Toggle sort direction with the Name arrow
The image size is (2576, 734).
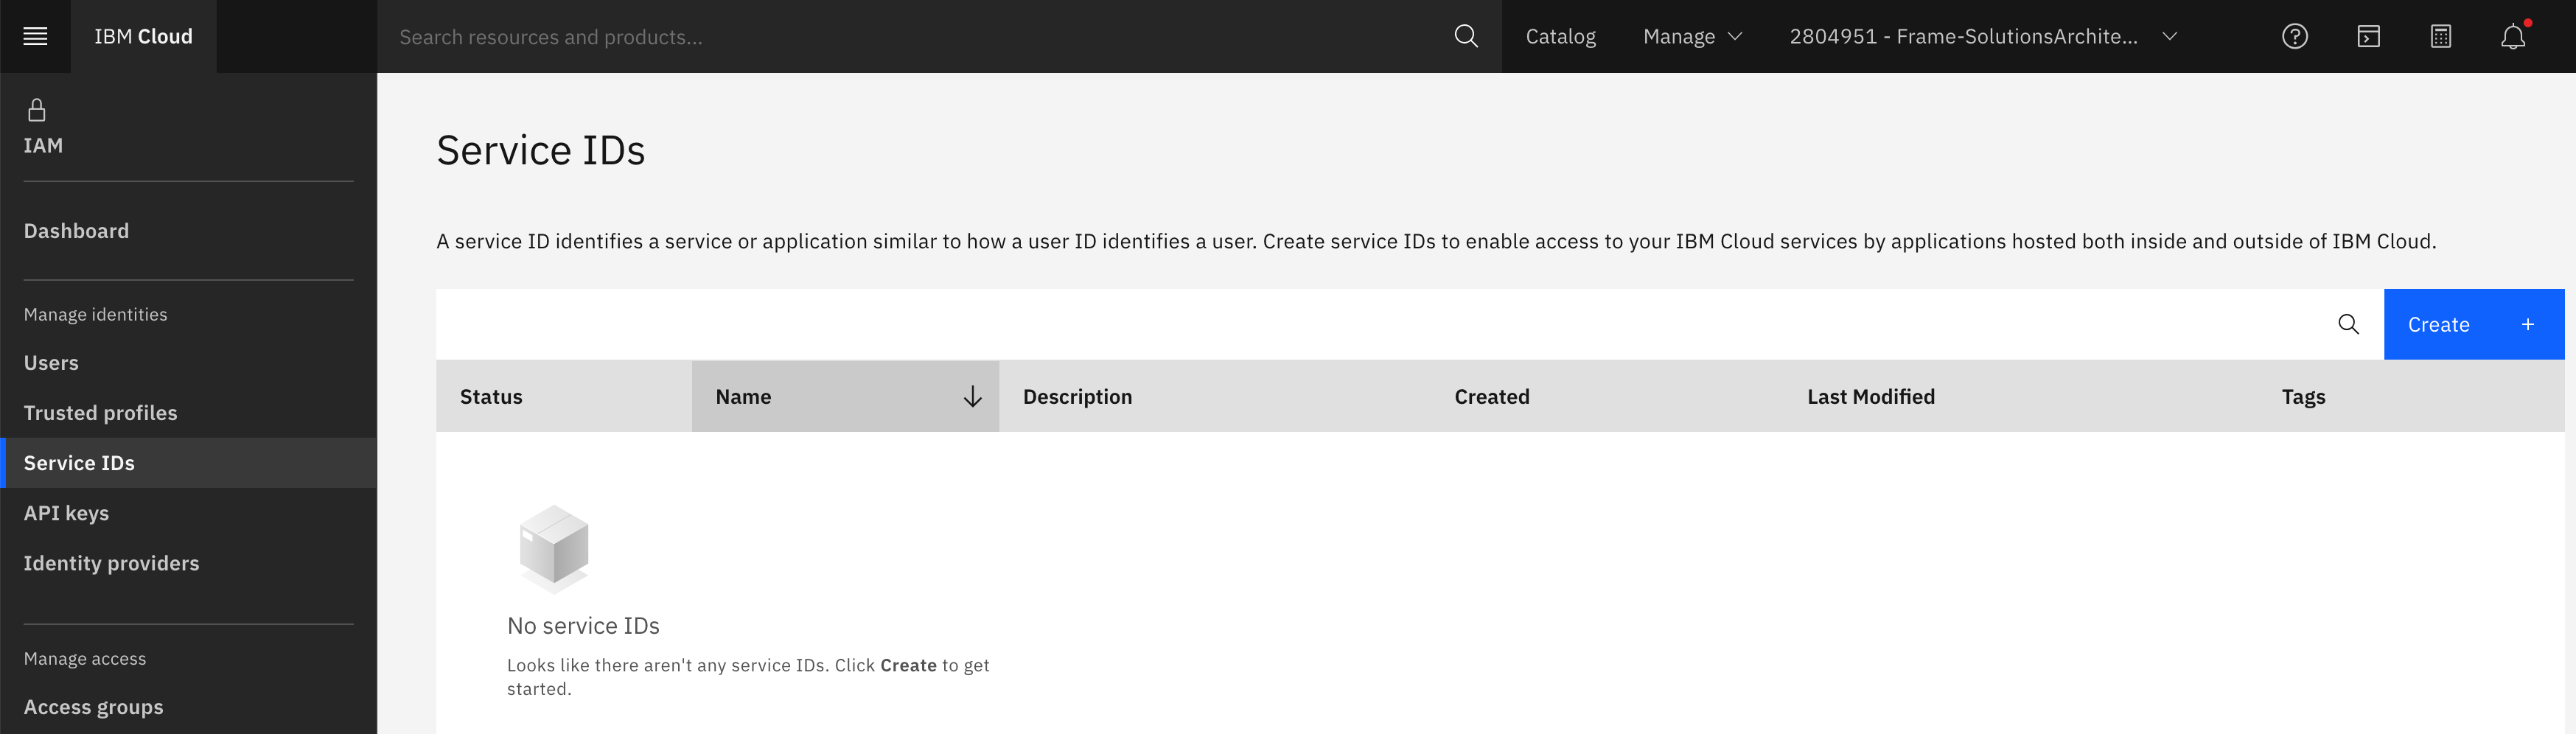[x=971, y=396]
